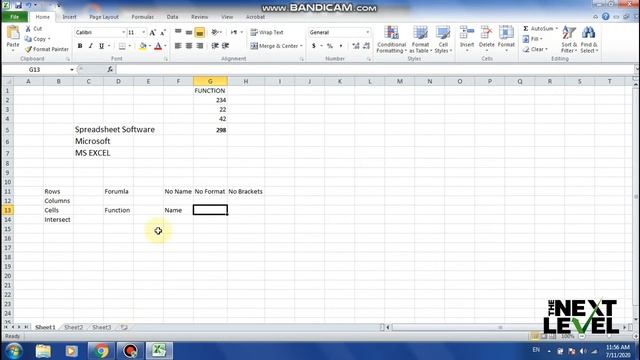This screenshot has width=640, height=360.
Task: Select row 13 header
Action: tap(7, 210)
